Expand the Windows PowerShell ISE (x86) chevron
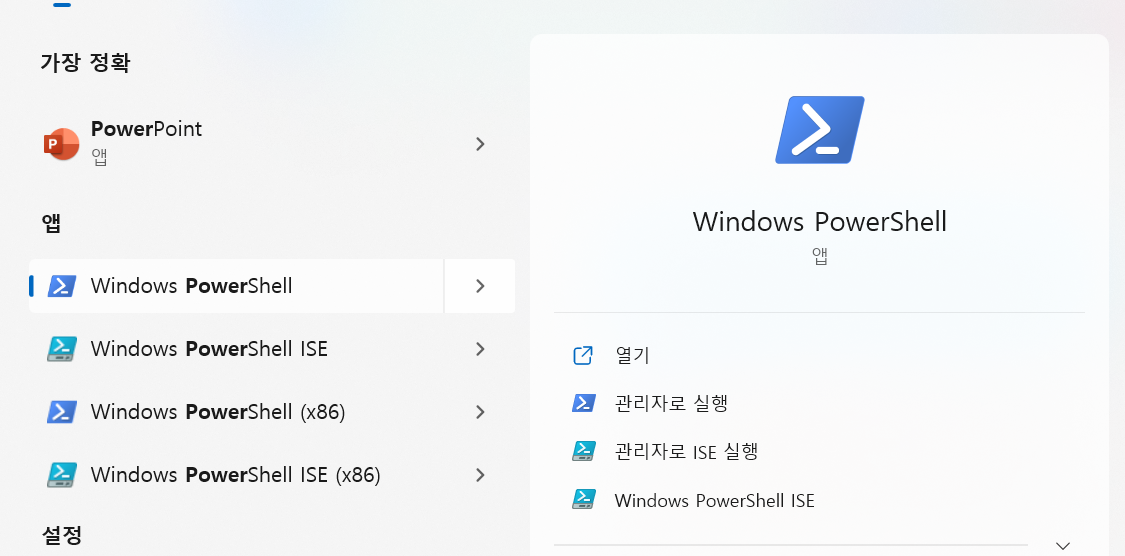The image size is (1125, 556). (x=480, y=475)
